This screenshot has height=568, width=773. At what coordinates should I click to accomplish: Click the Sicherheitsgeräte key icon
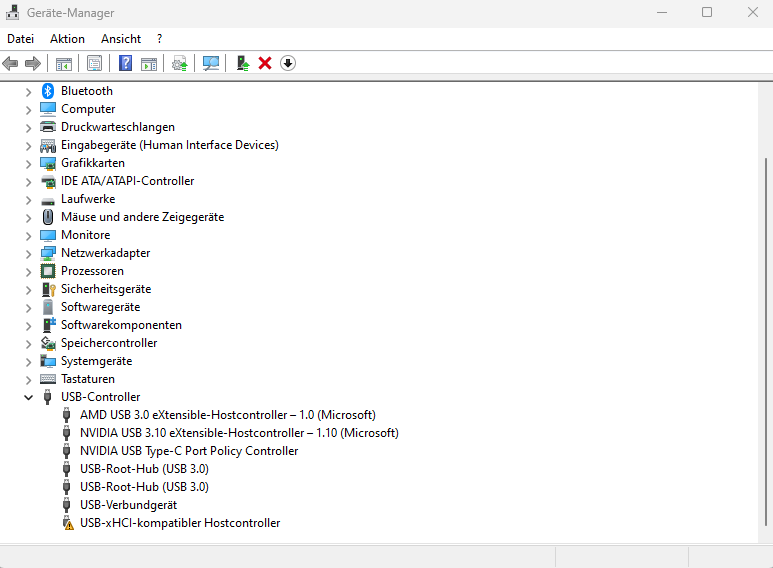pyautogui.click(x=48, y=289)
